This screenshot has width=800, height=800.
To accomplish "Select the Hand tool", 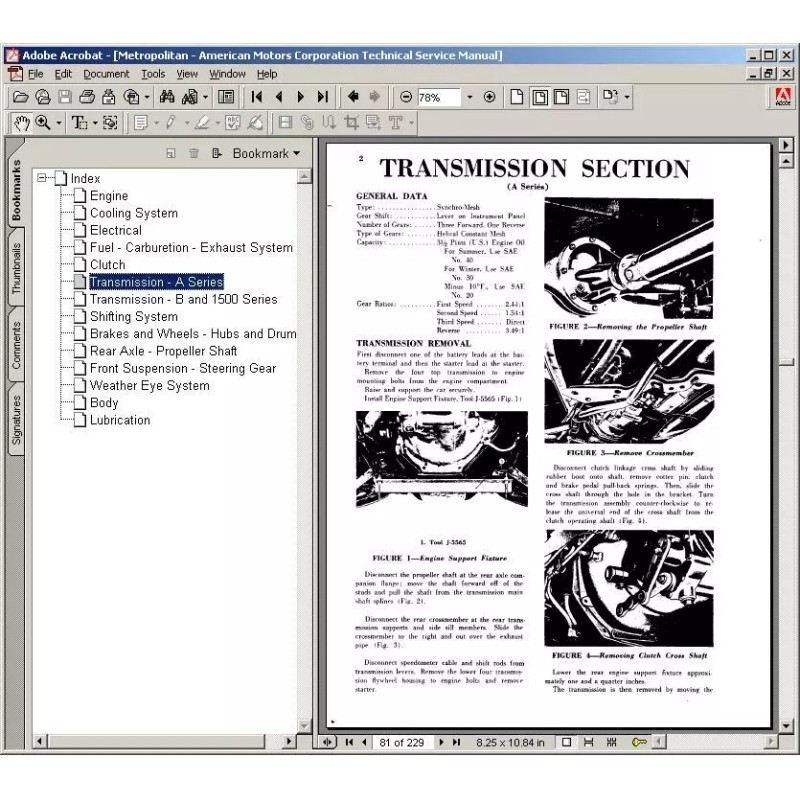I will [x=21, y=123].
